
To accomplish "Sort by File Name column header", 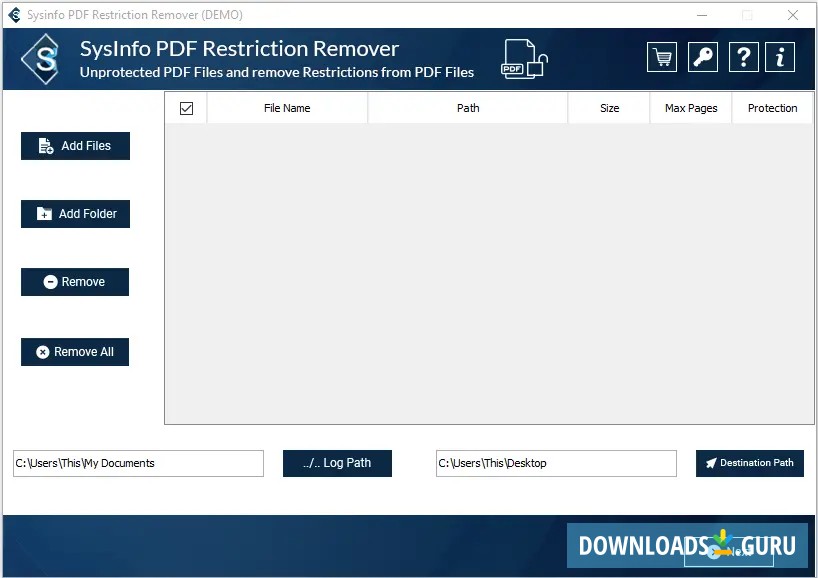I will pyautogui.click(x=287, y=109).
